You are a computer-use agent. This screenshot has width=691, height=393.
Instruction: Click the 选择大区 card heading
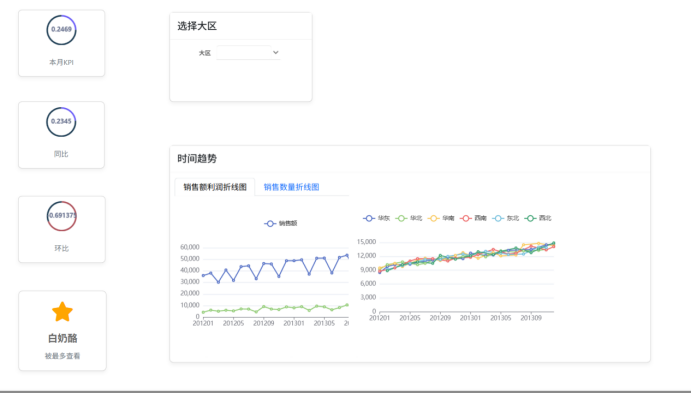click(197, 26)
